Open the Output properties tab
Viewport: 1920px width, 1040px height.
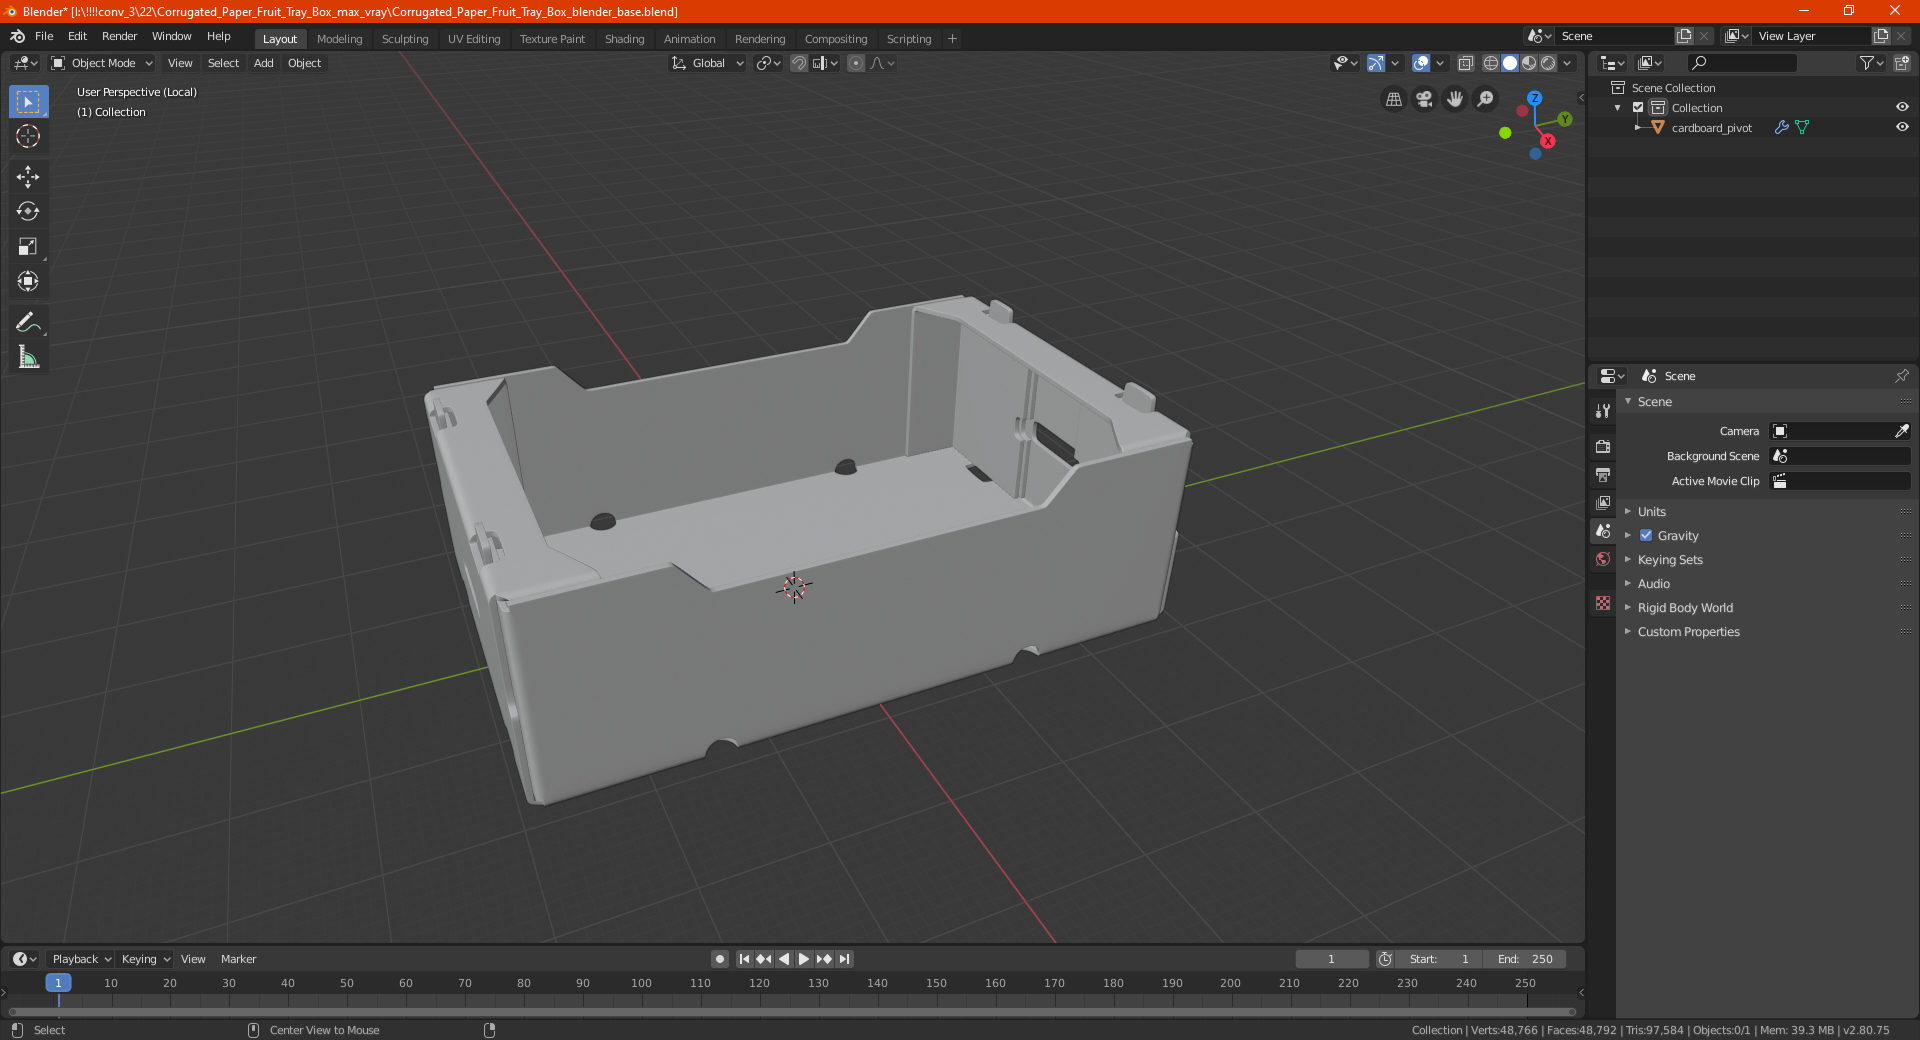point(1603,475)
